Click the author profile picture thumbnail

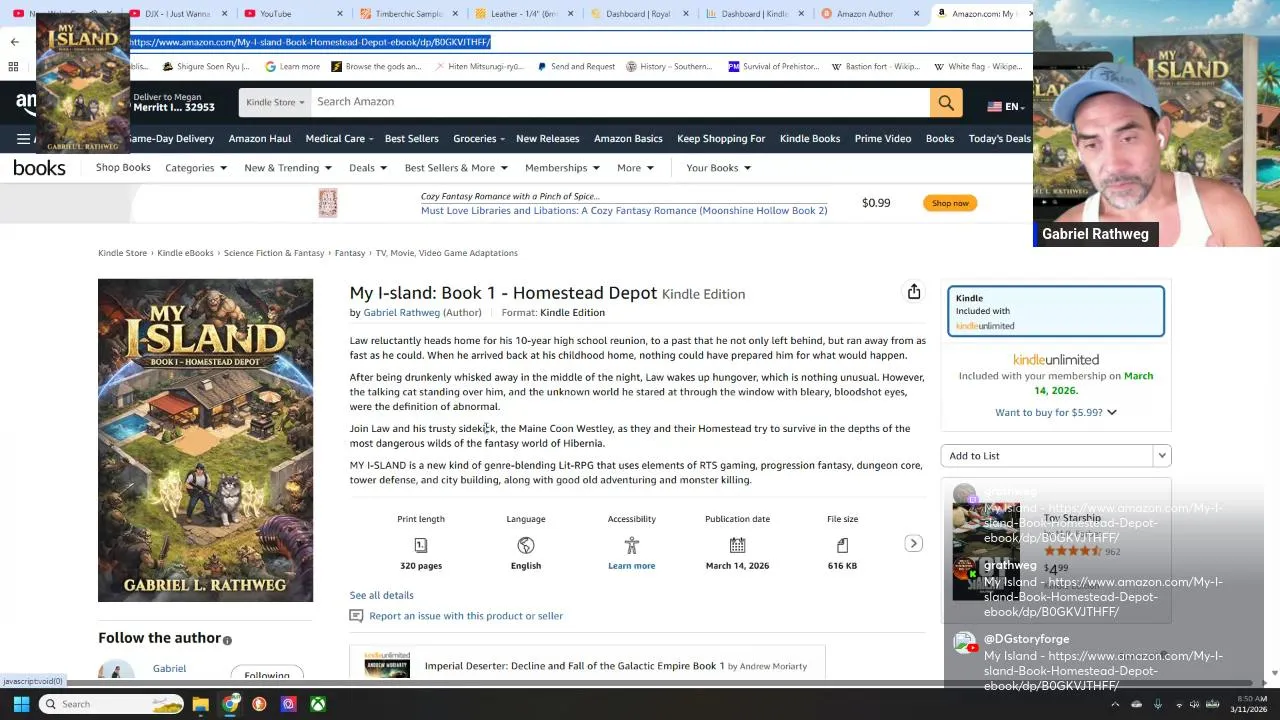pos(116,670)
